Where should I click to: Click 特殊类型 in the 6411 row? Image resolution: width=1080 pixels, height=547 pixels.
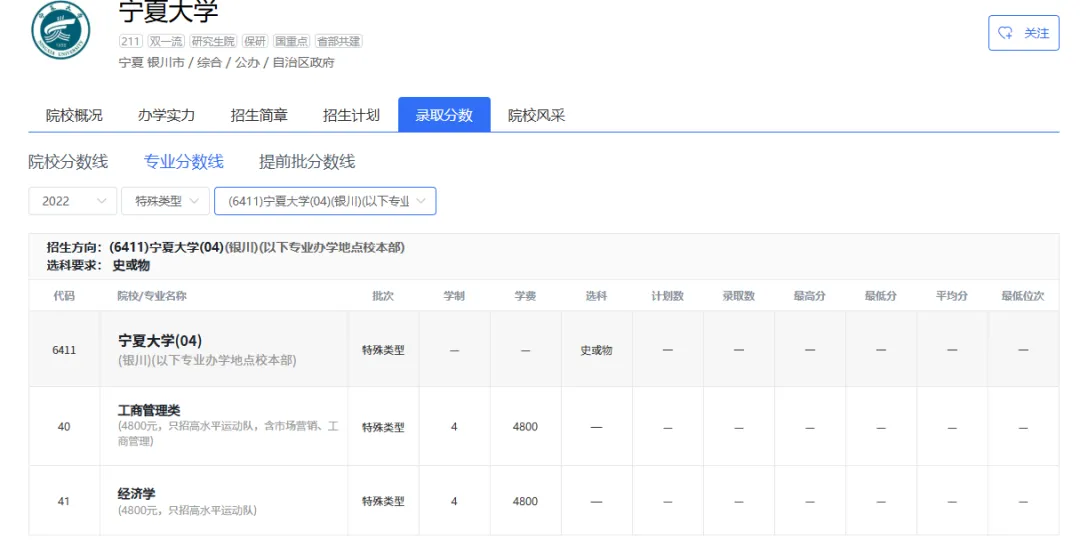383,350
